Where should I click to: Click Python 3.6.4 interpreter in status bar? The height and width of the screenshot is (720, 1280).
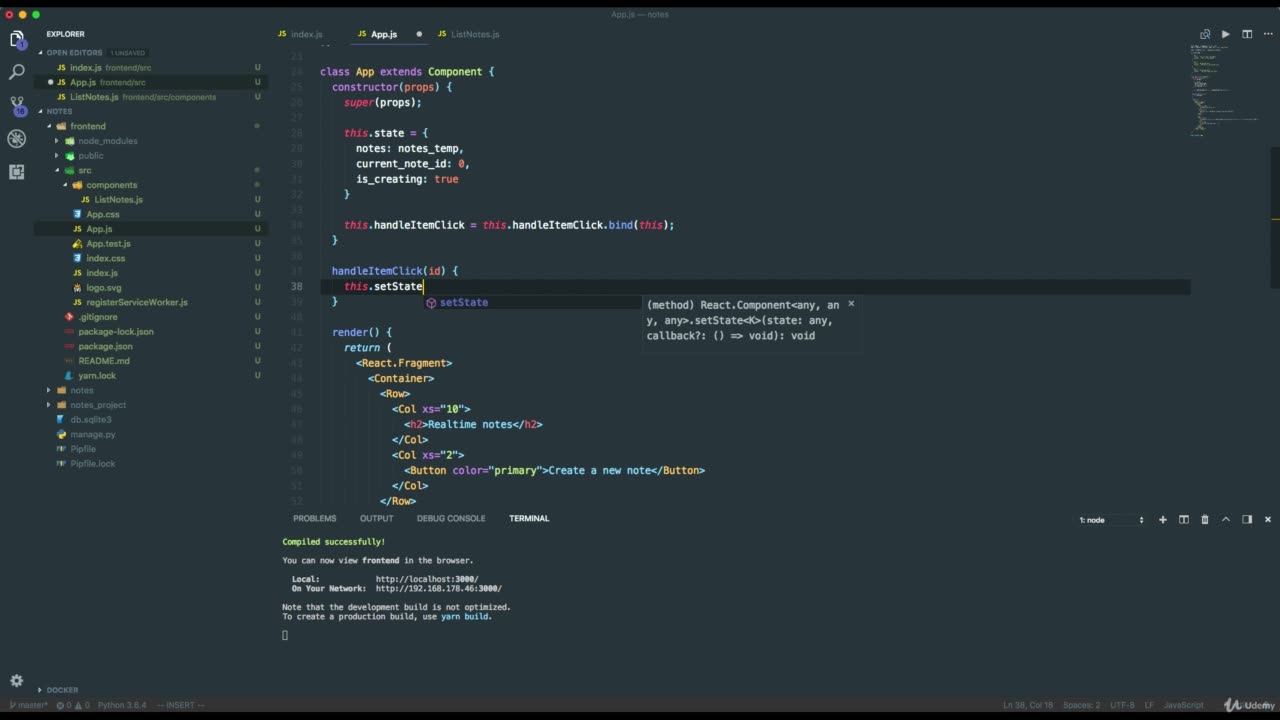pos(121,705)
